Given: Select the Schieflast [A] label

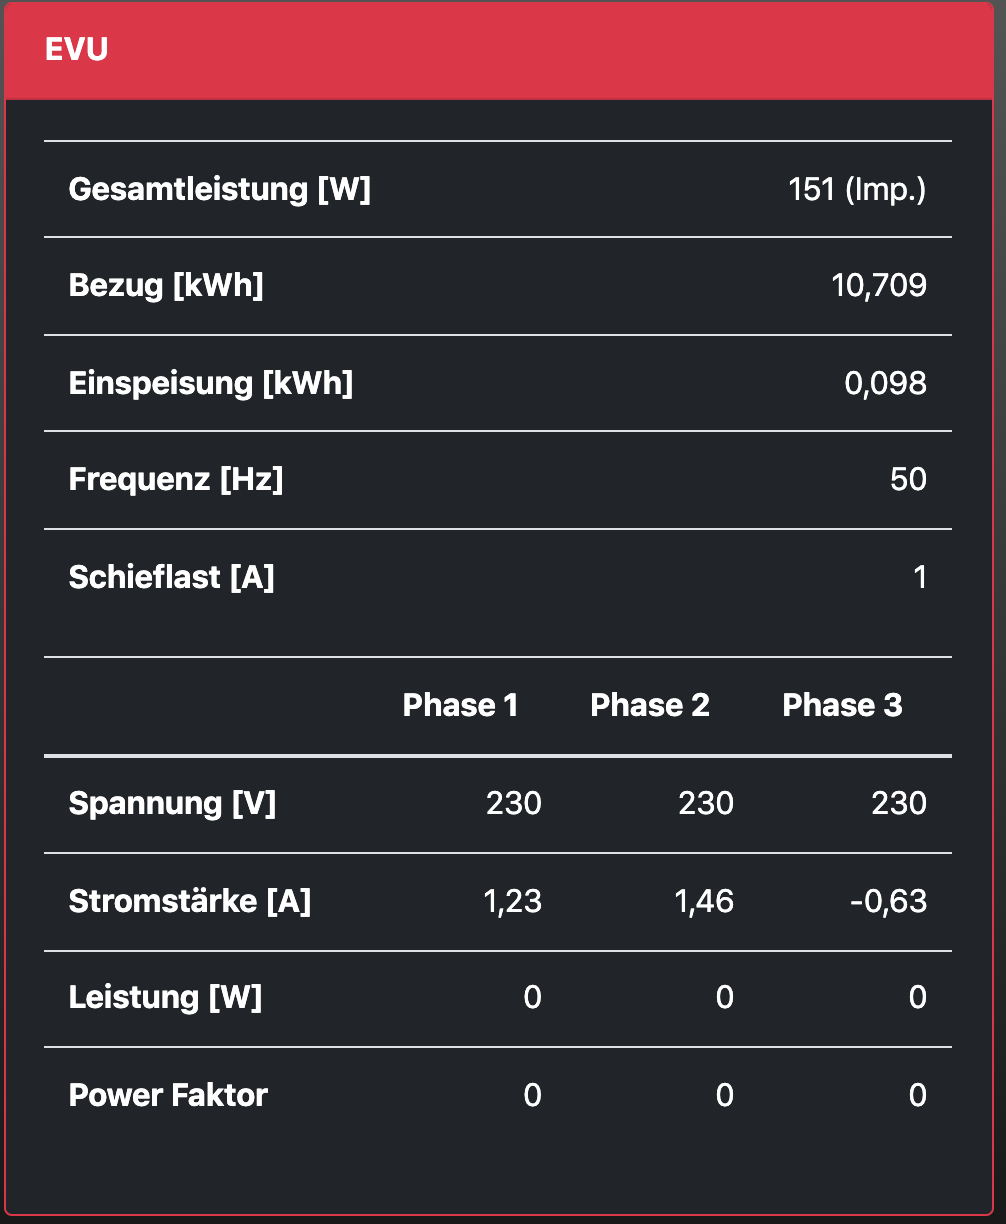Looking at the screenshot, I should click(171, 577).
